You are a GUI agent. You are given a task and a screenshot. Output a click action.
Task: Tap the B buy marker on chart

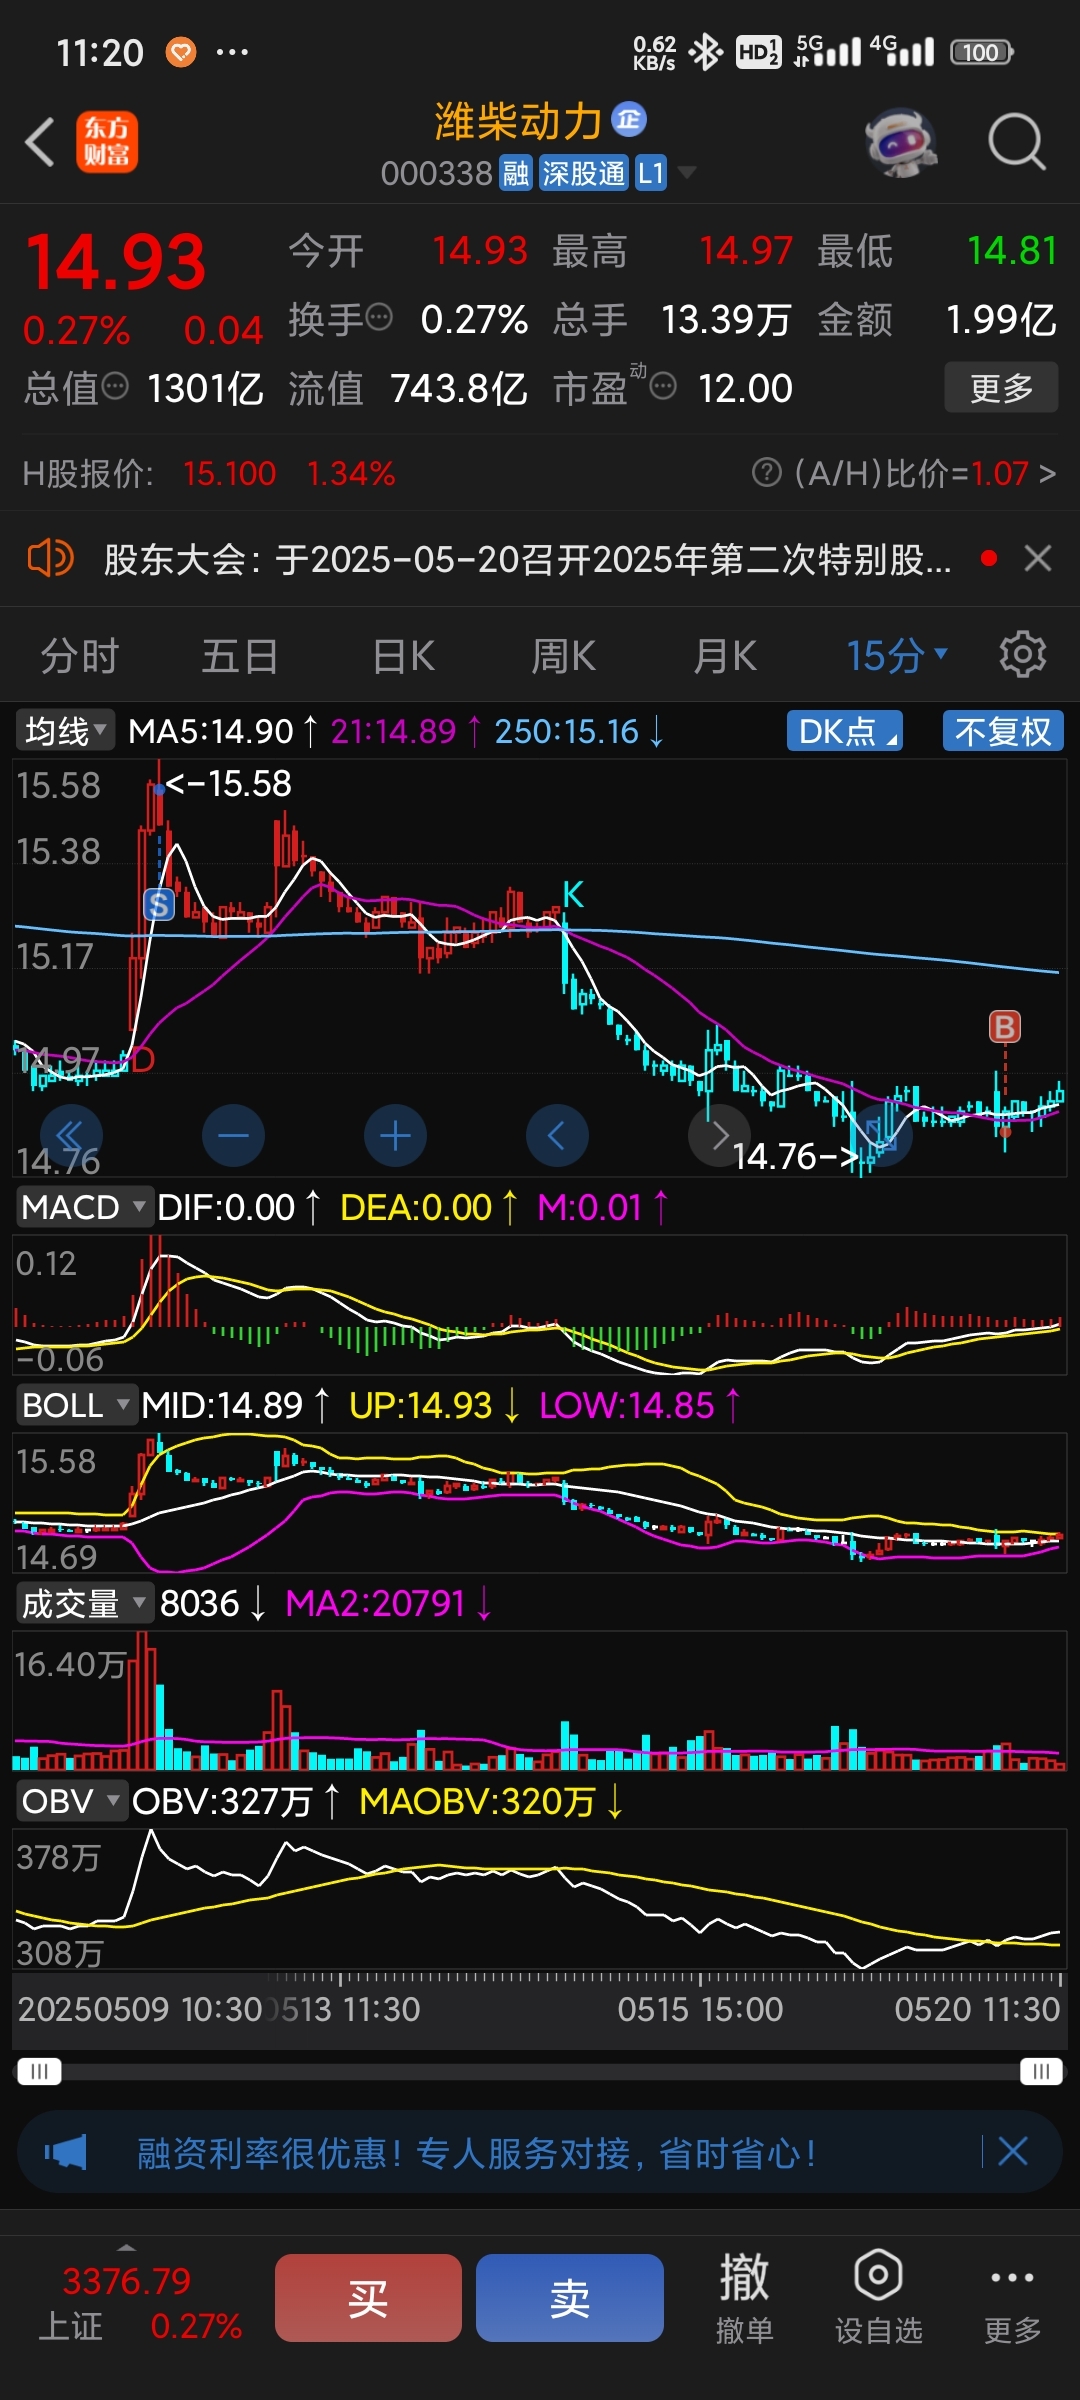click(x=1004, y=1027)
